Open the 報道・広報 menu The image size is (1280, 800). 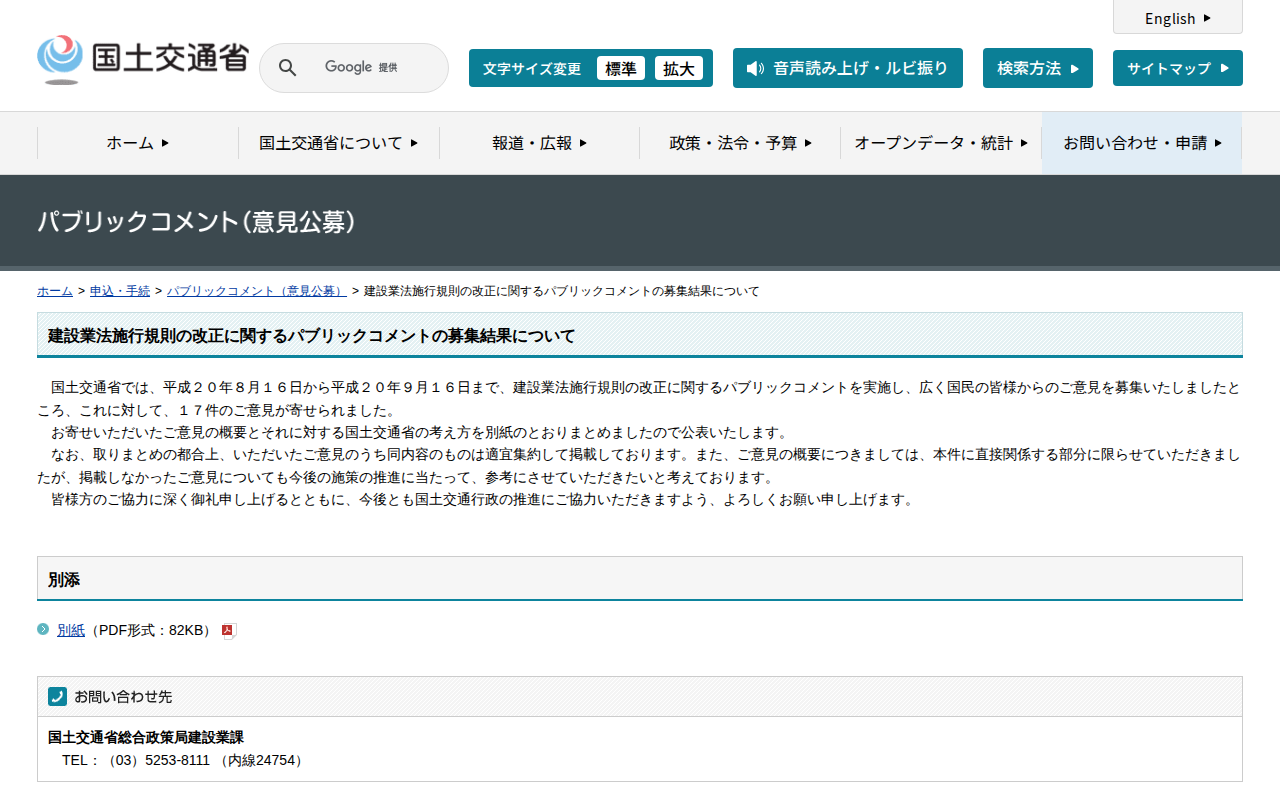[x=537, y=142]
